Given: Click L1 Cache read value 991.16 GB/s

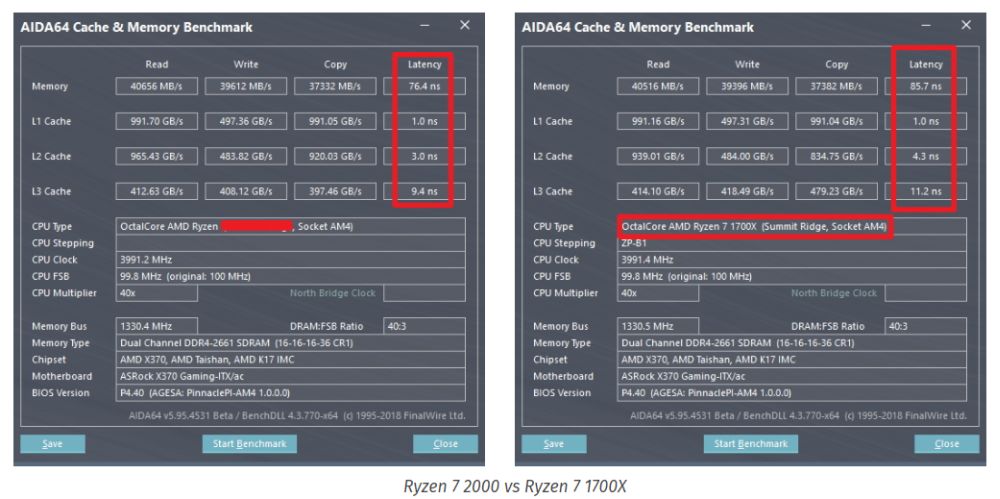Looking at the screenshot, I should [658, 121].
